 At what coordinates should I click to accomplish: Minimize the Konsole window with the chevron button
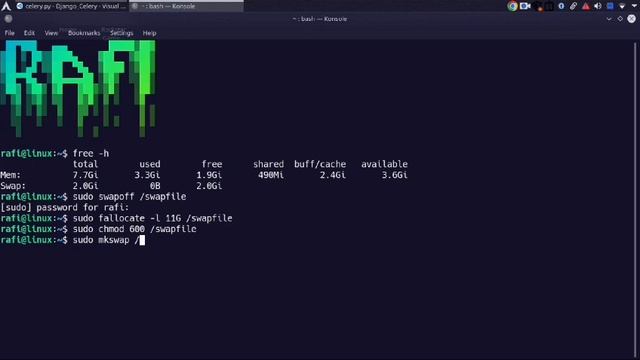609,19
